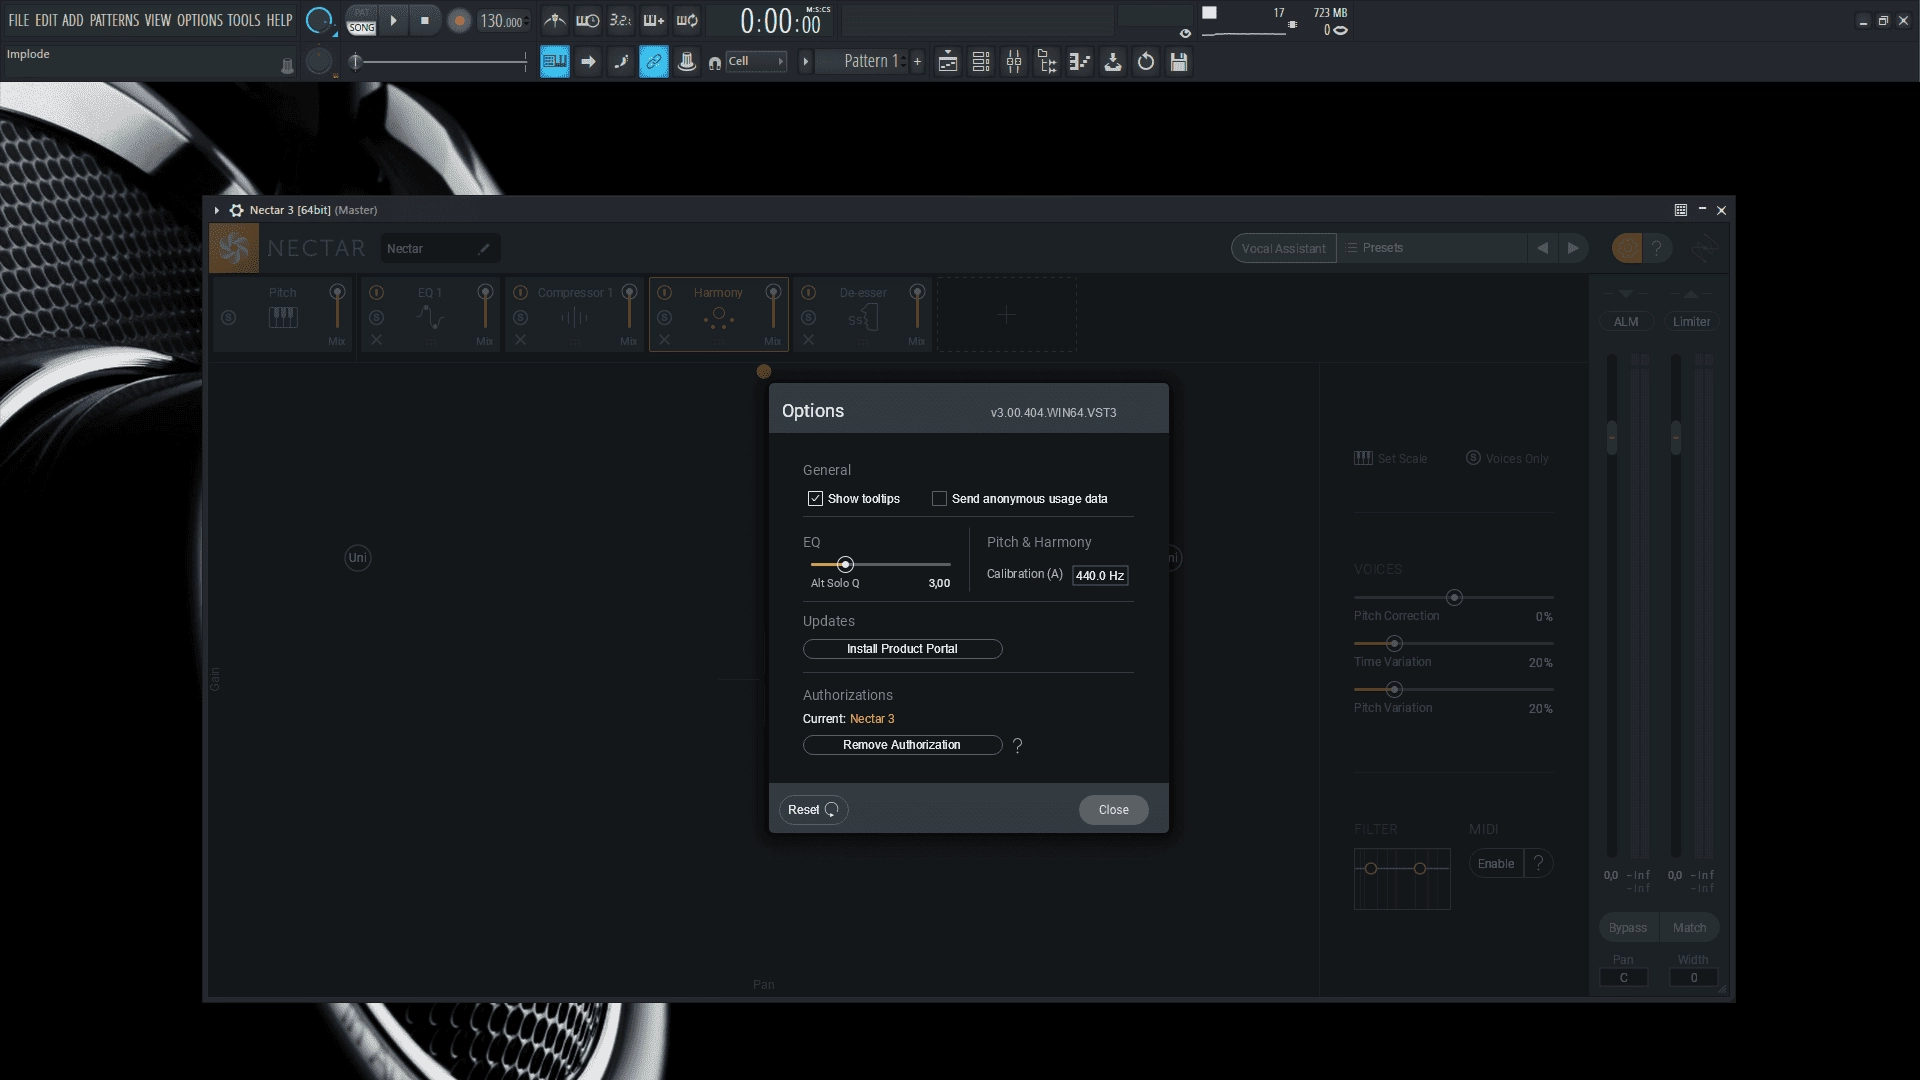
Task: Click the undo history circular arrow icon
Action: click(x=1146, y=62)
